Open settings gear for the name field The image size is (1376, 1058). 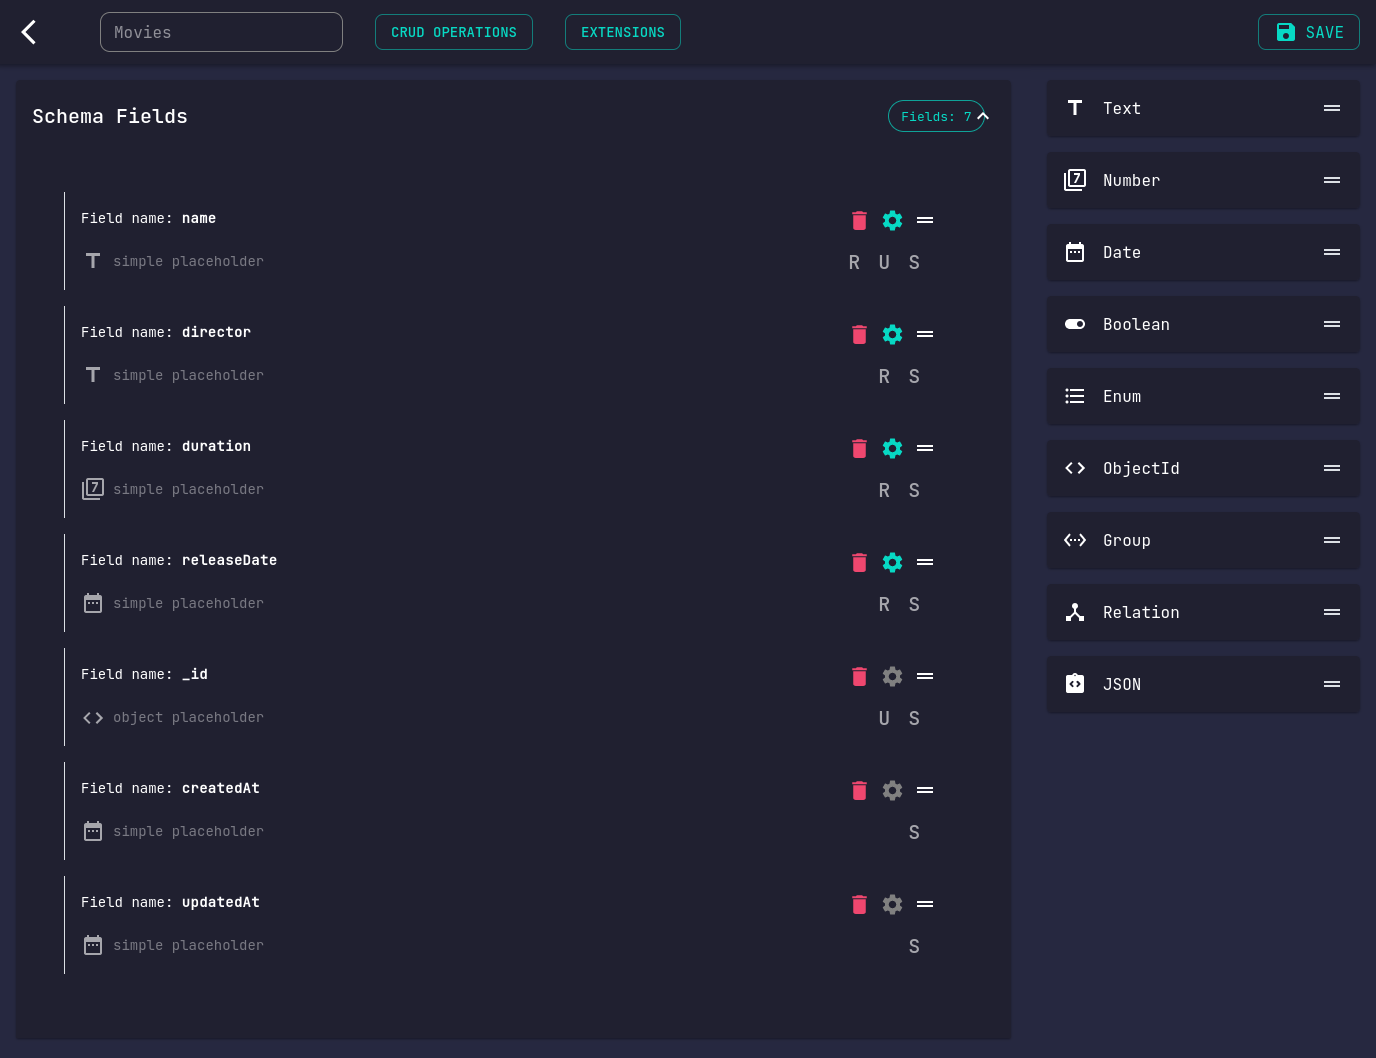(x=892, y=220)
